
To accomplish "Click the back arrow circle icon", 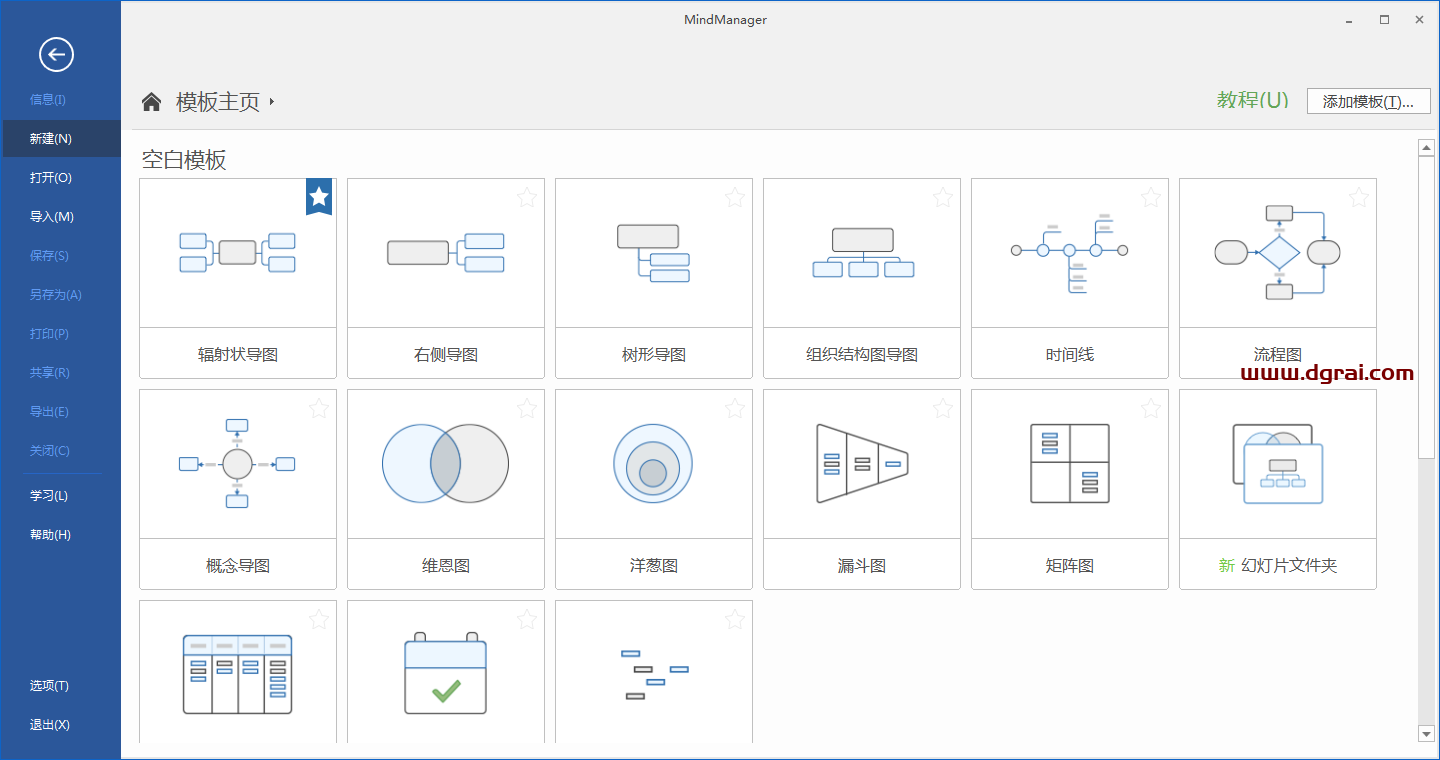I will click(x=57, y=54).
